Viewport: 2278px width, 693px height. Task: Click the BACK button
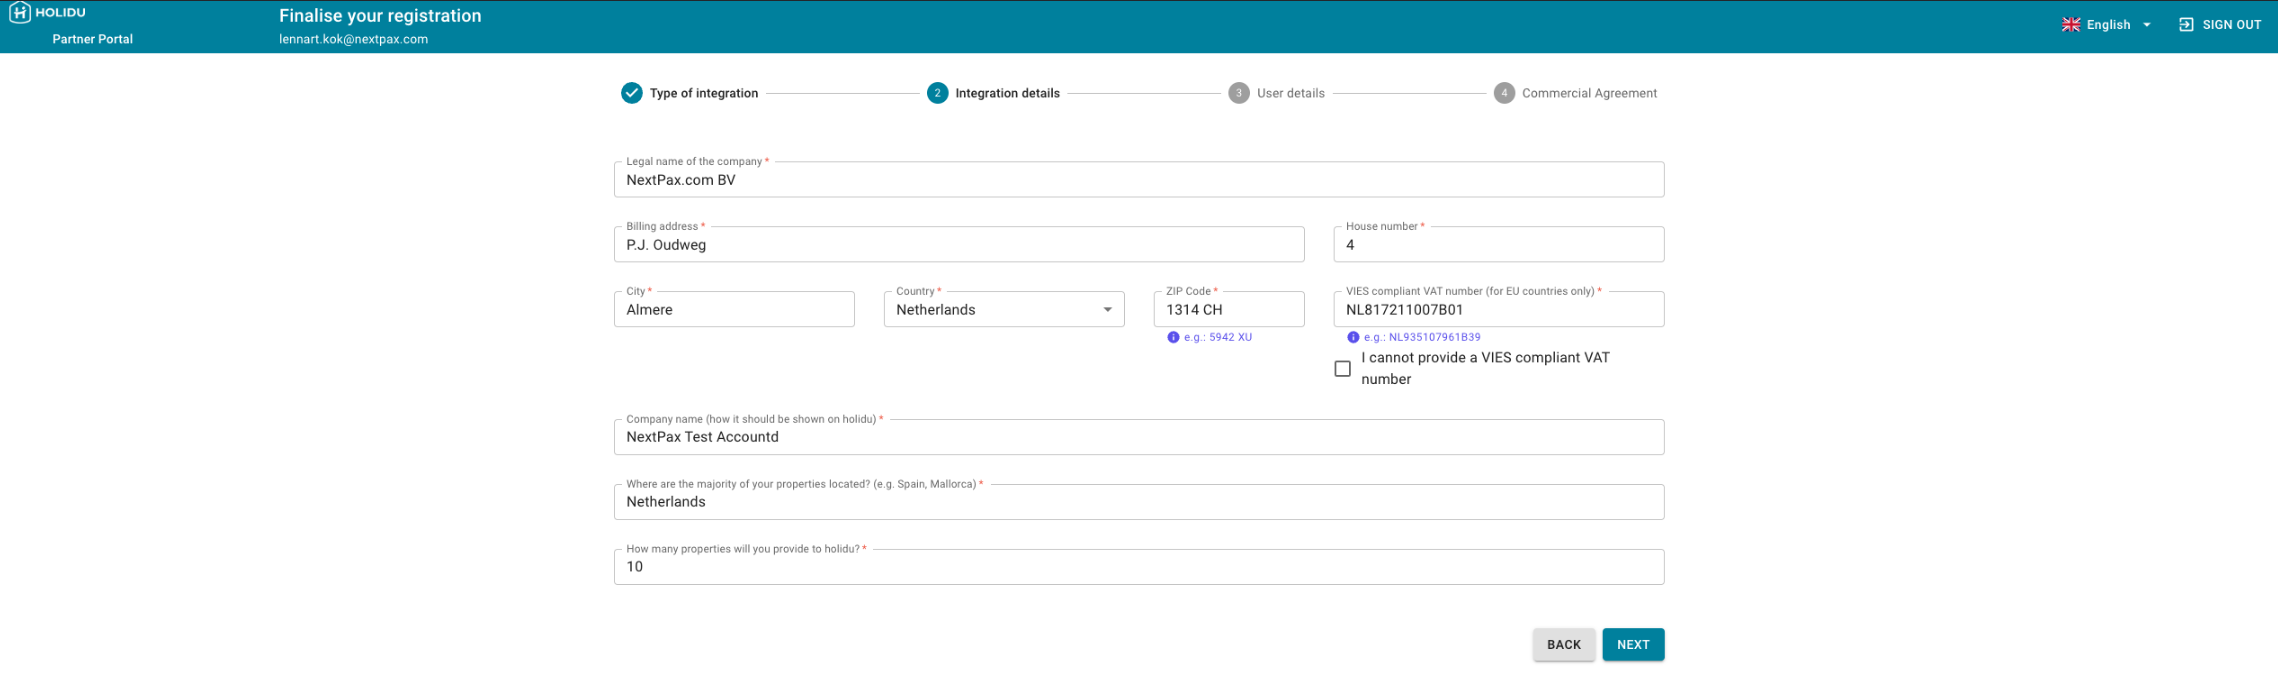pyautogui.click(x=1563, y=645)
